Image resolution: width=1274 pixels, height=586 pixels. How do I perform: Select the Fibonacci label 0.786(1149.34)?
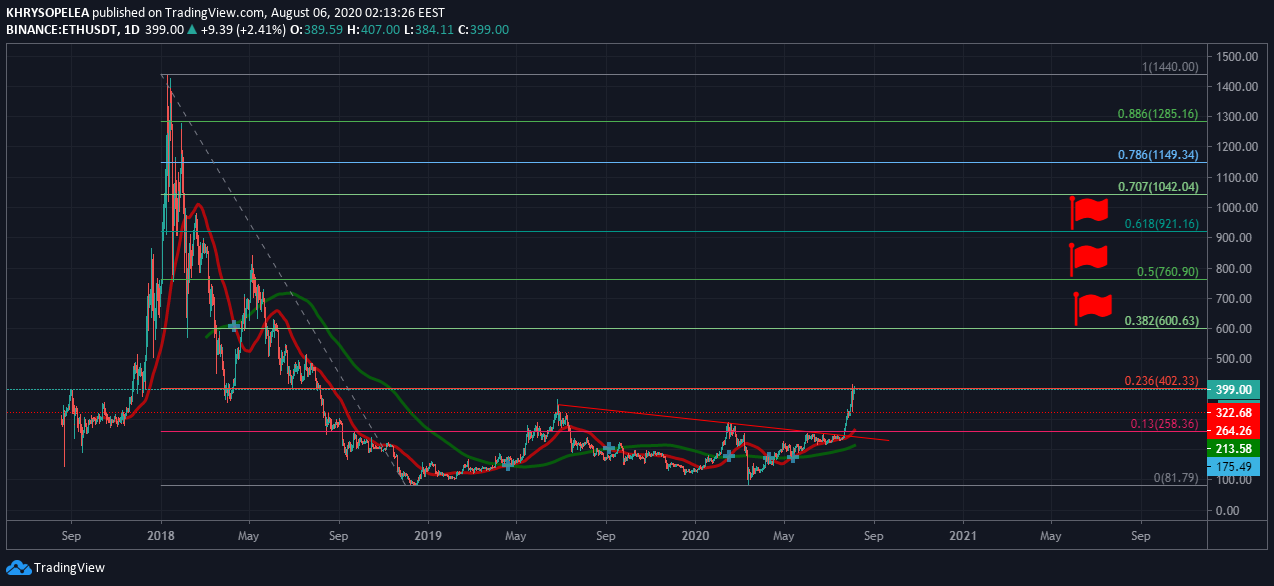pyautogui.click(x=1157, y=155)
